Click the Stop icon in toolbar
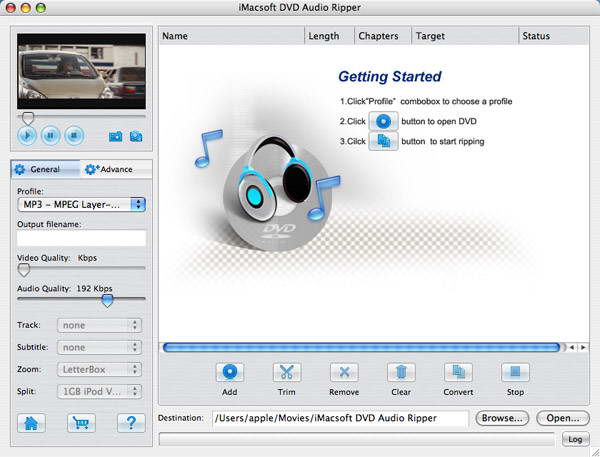600x457 pixels. point(515,372)
